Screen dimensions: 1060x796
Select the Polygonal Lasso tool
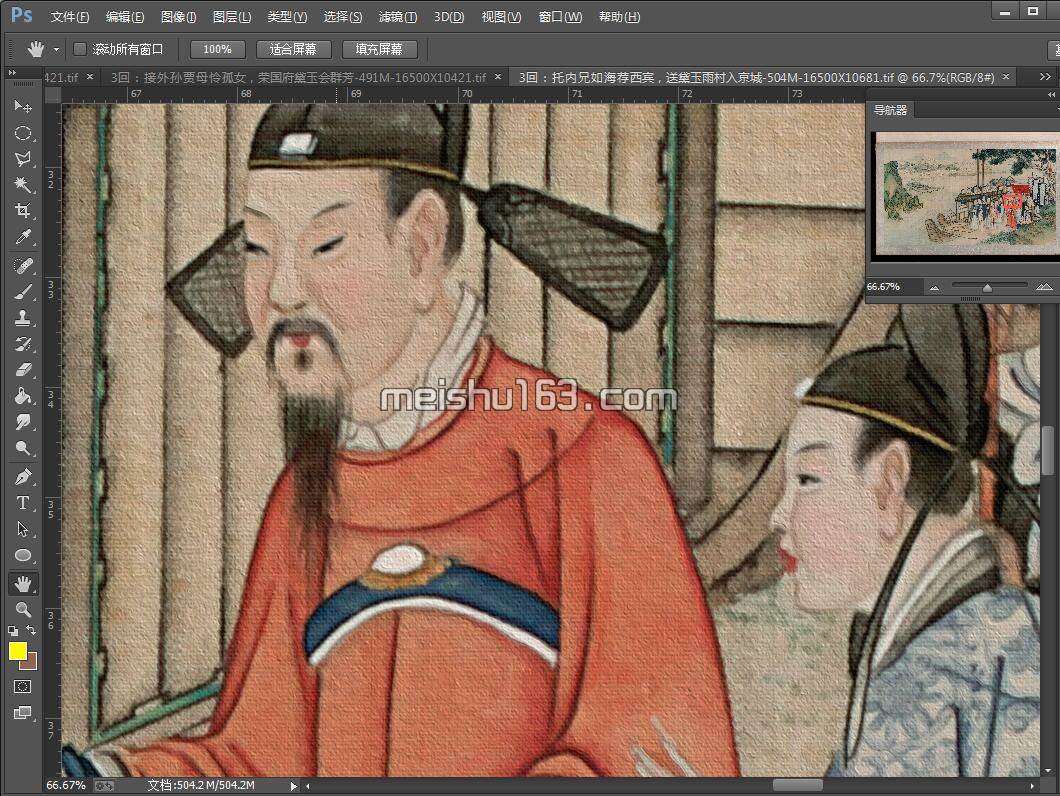[22, 159]
